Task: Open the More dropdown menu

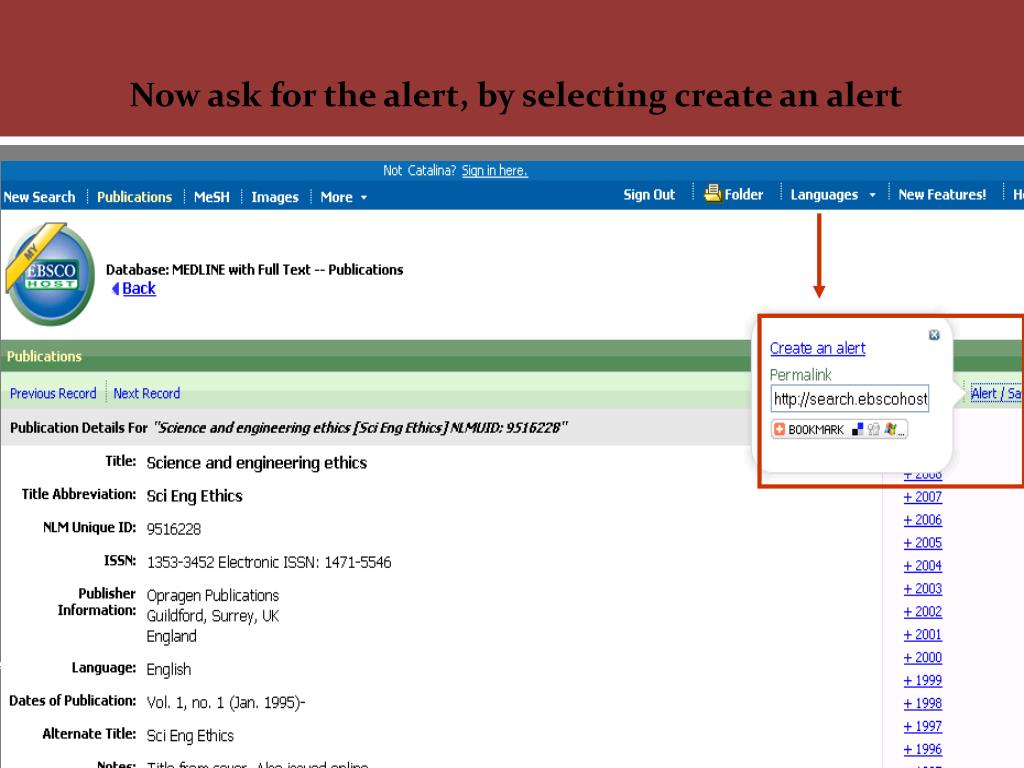Action: 344,197
